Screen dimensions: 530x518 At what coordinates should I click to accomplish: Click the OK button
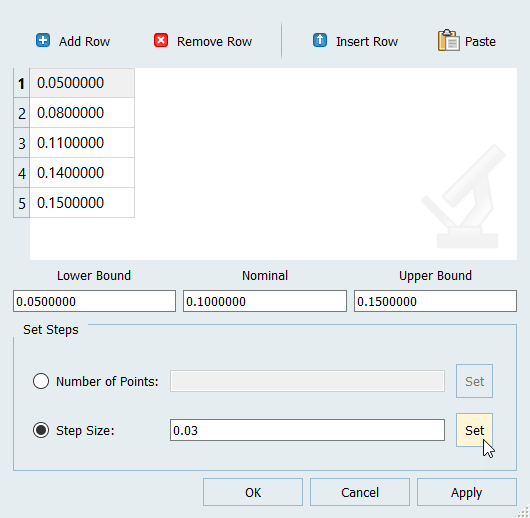(253, 492)
